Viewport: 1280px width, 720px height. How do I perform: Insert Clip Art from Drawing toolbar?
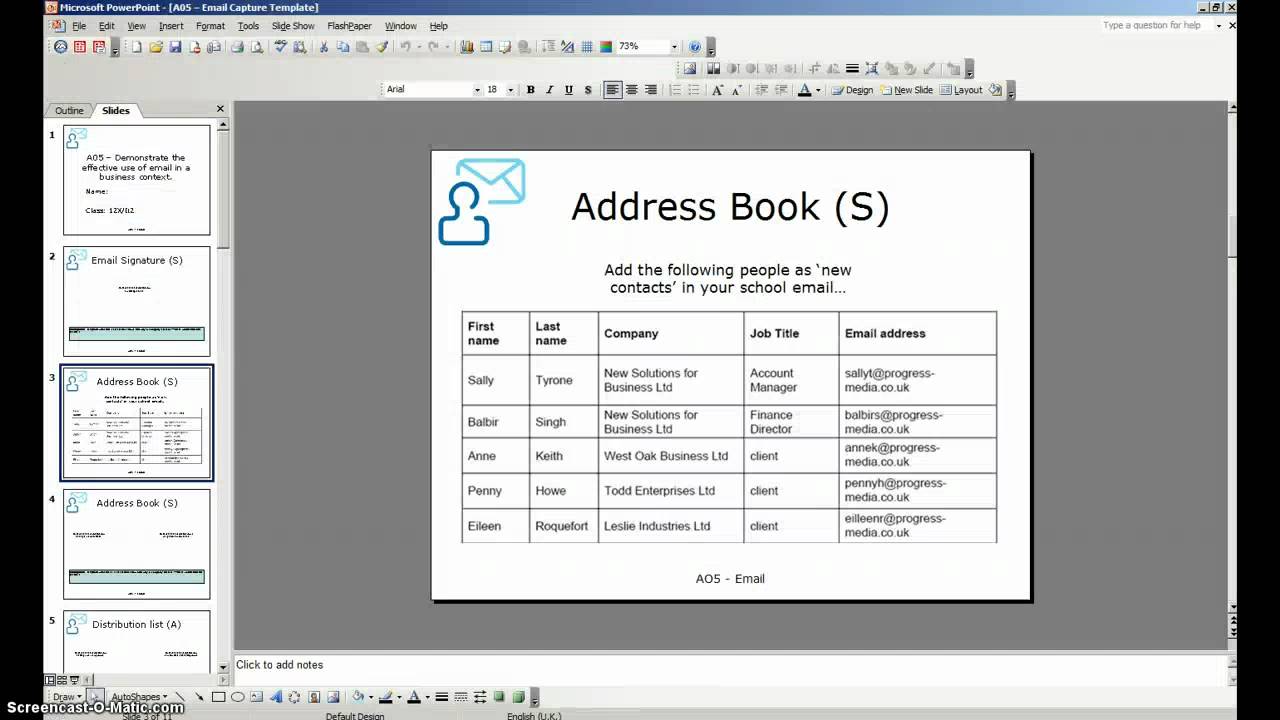pyautogui.click(x=314, y=697)
